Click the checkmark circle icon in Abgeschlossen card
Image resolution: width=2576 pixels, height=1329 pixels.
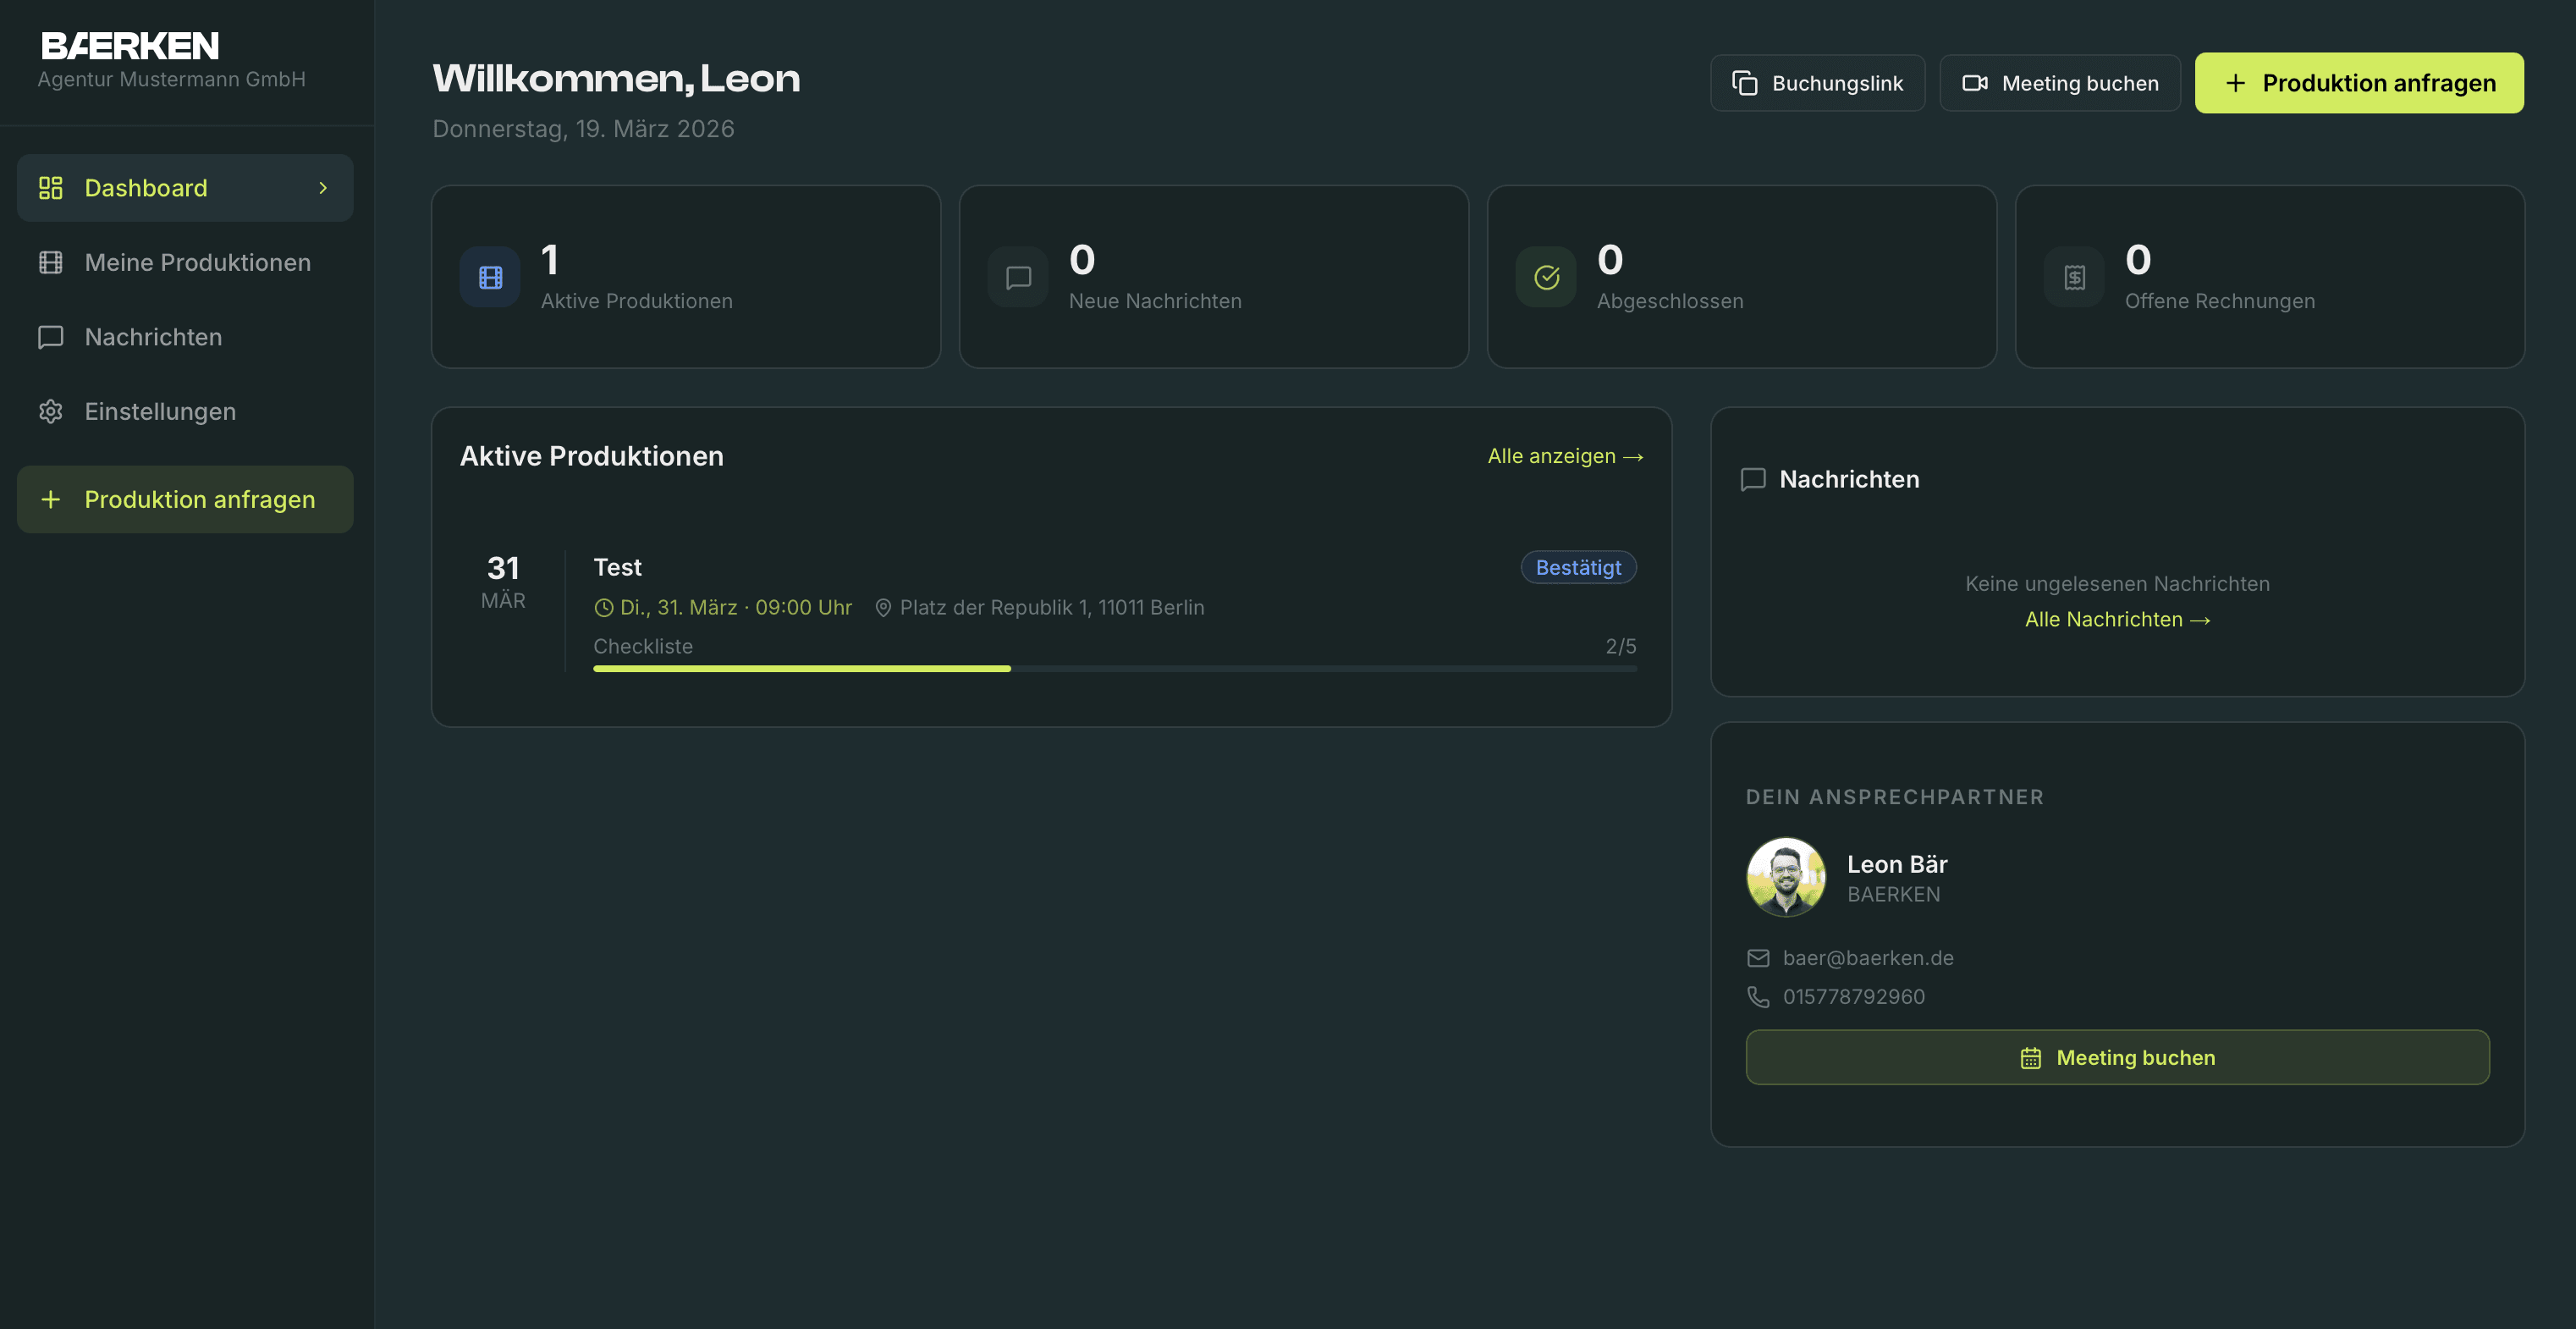point(1546,277)
